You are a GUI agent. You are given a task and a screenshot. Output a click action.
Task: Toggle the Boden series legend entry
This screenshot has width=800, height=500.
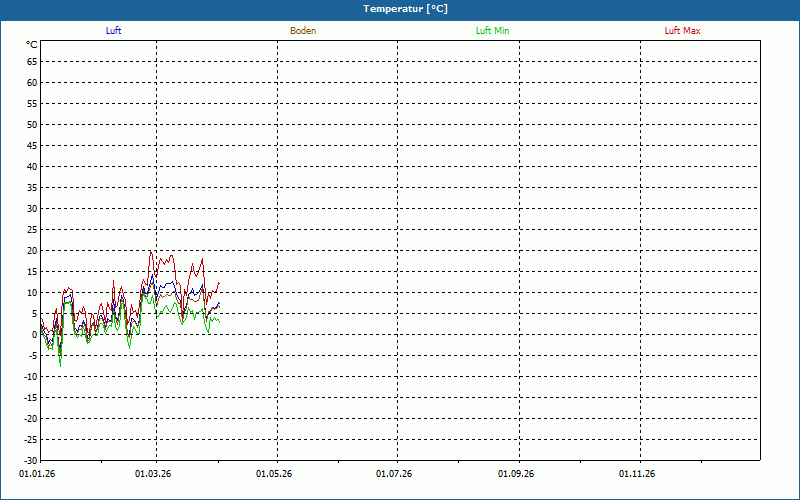tap(303, 31)
